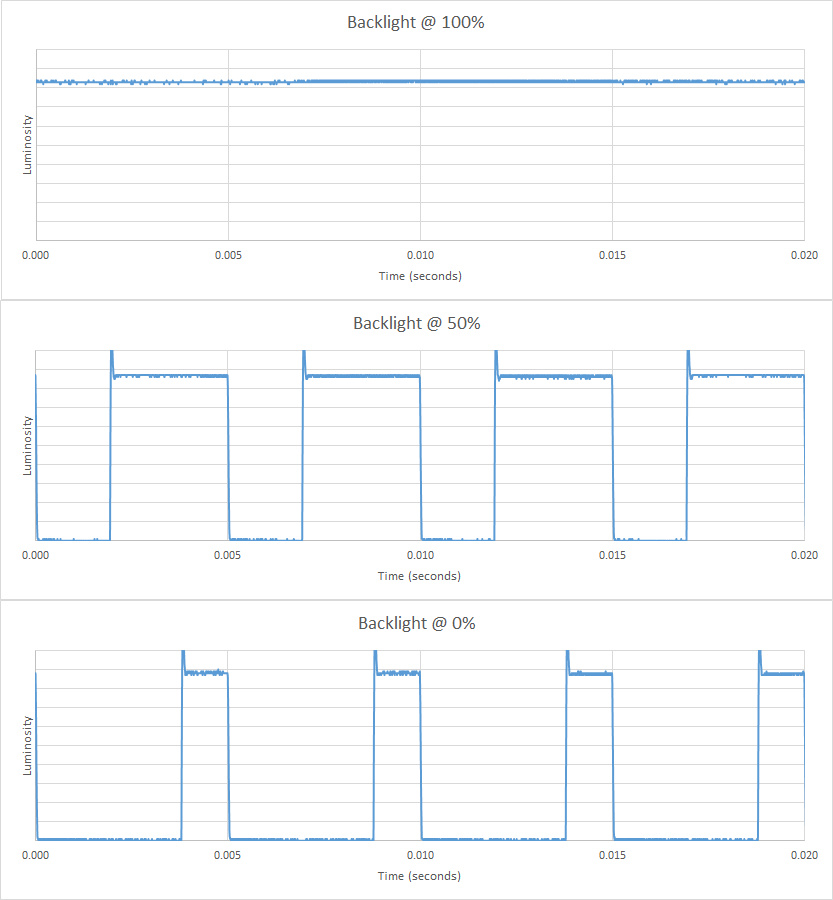Screen dimensions: 833x900
Task: Select the flat data line in 100% chart
Action: pos(420,81)
